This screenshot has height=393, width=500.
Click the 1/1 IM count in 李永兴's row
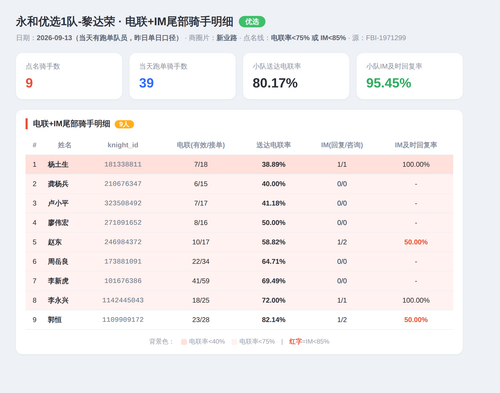point(342,300)
